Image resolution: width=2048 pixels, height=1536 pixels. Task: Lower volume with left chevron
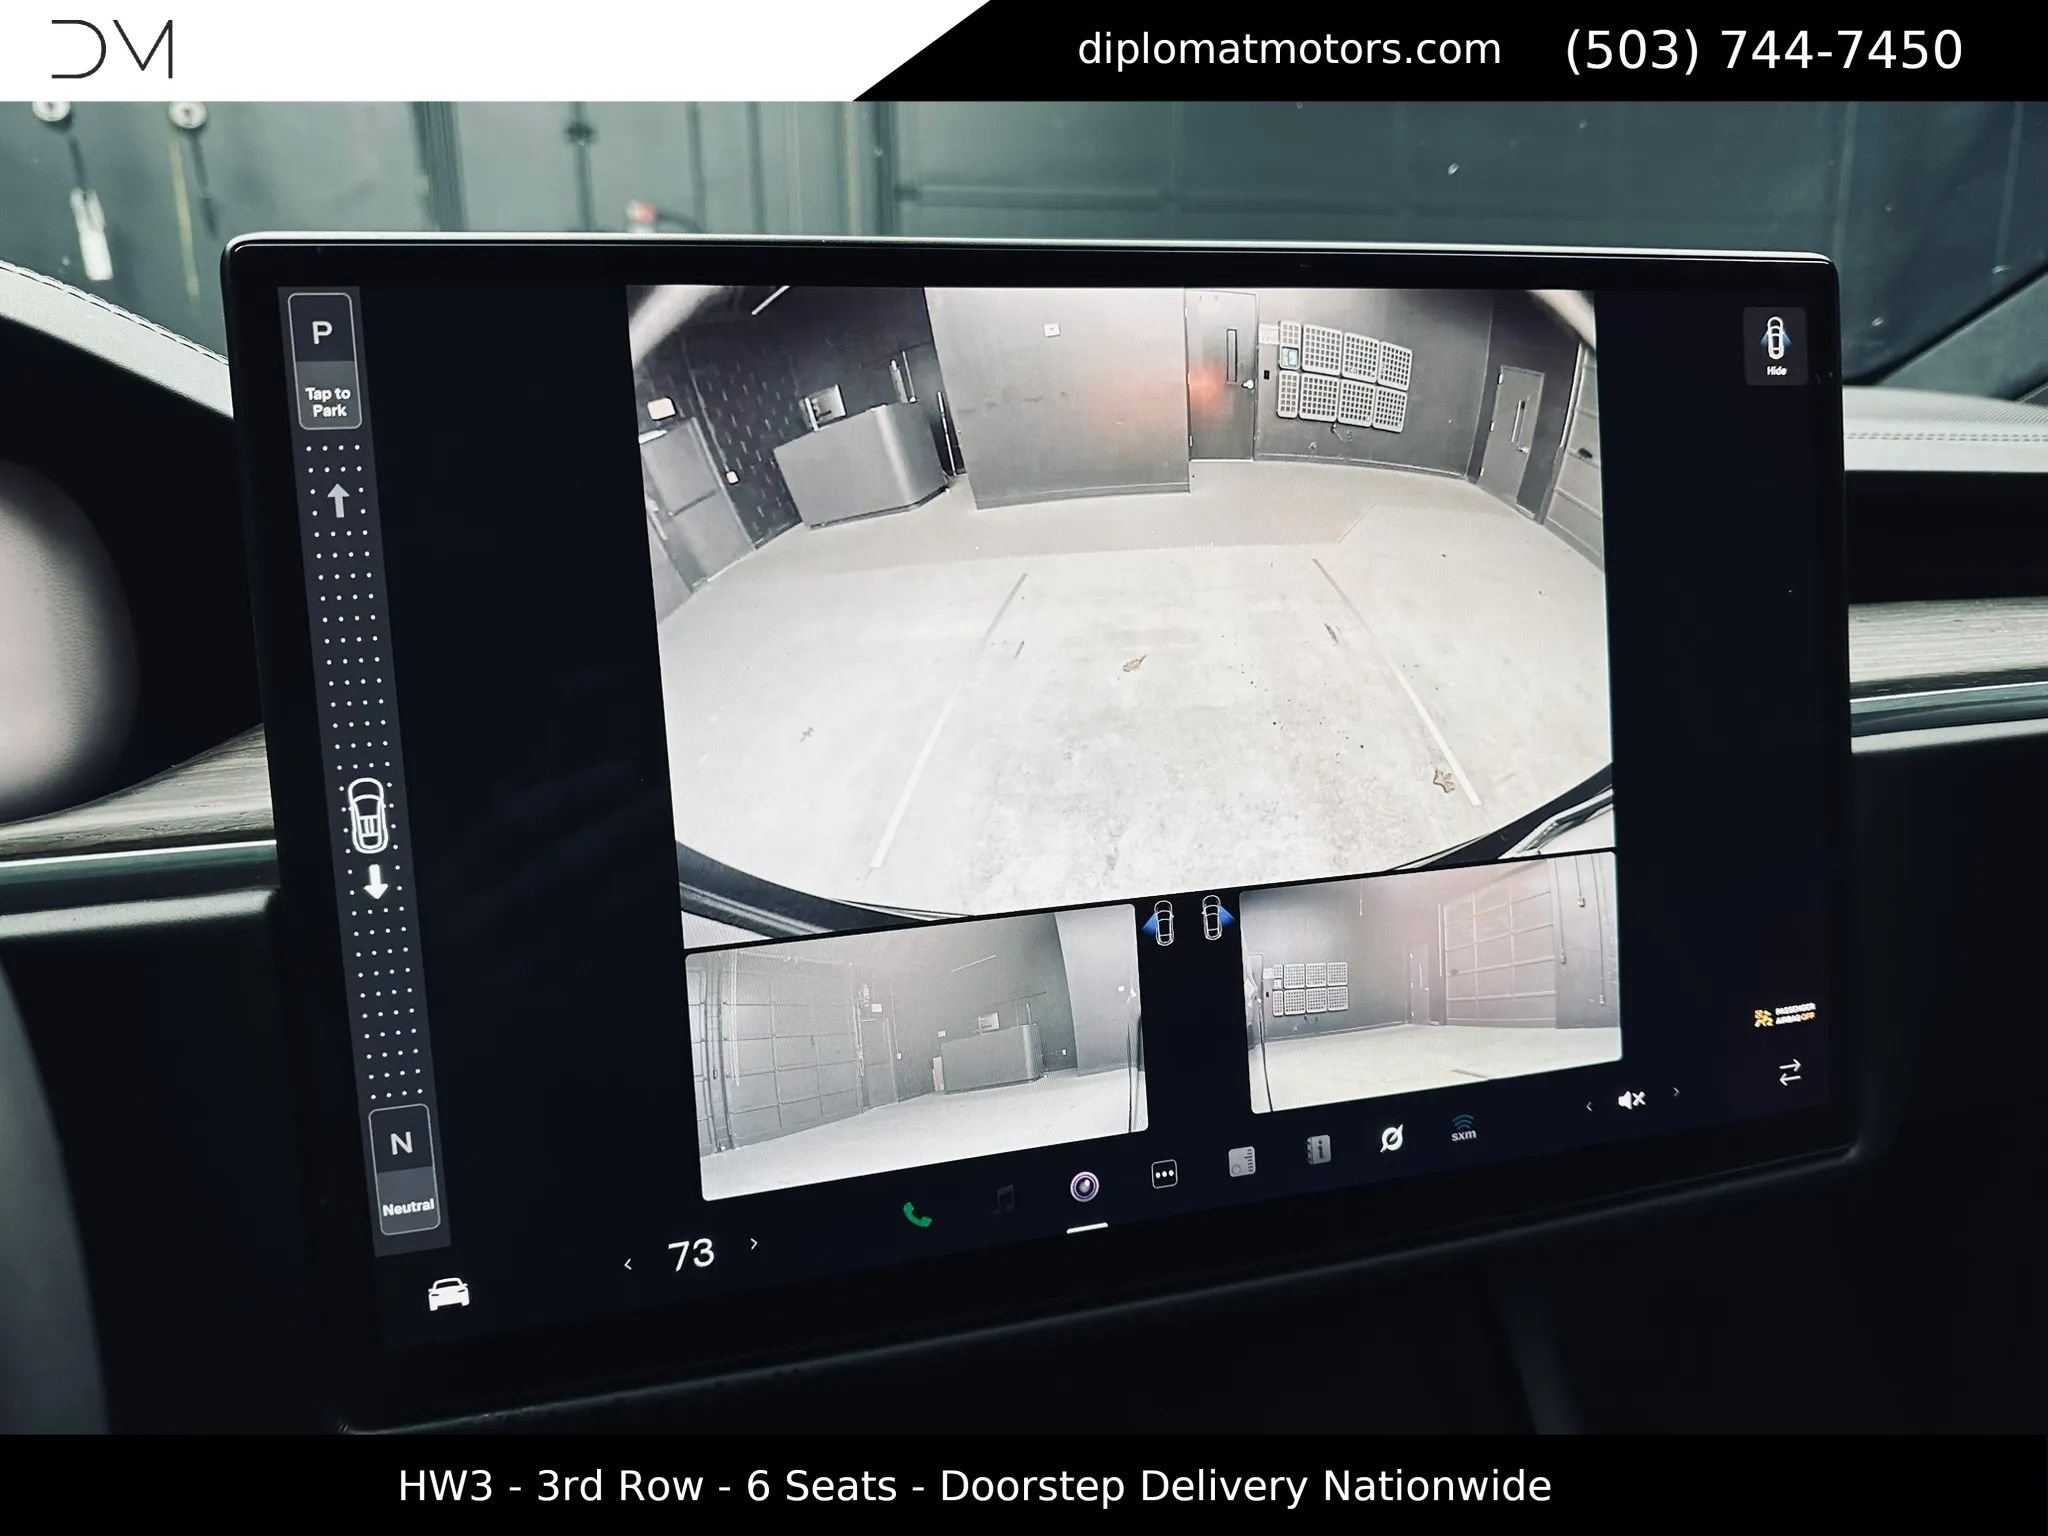(x=1589, y=1106)
